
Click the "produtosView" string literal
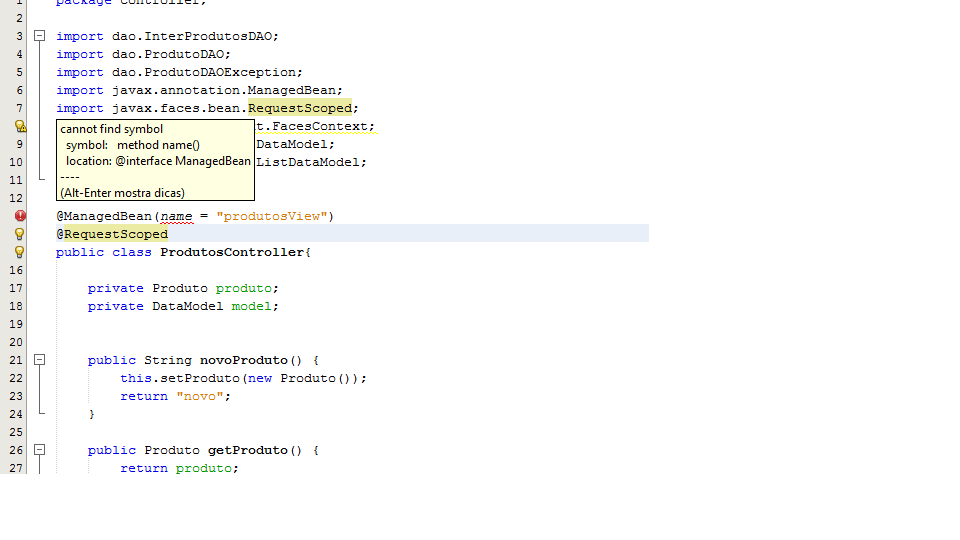271,216
